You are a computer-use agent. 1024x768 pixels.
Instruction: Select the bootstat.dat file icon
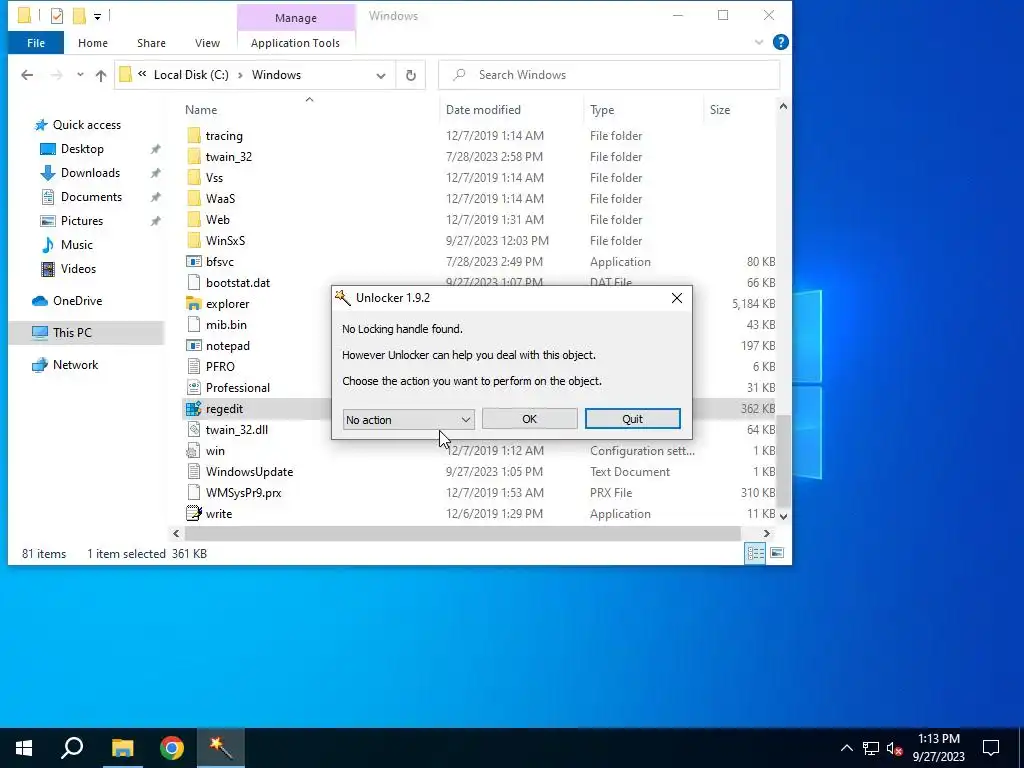coord(193,283)
